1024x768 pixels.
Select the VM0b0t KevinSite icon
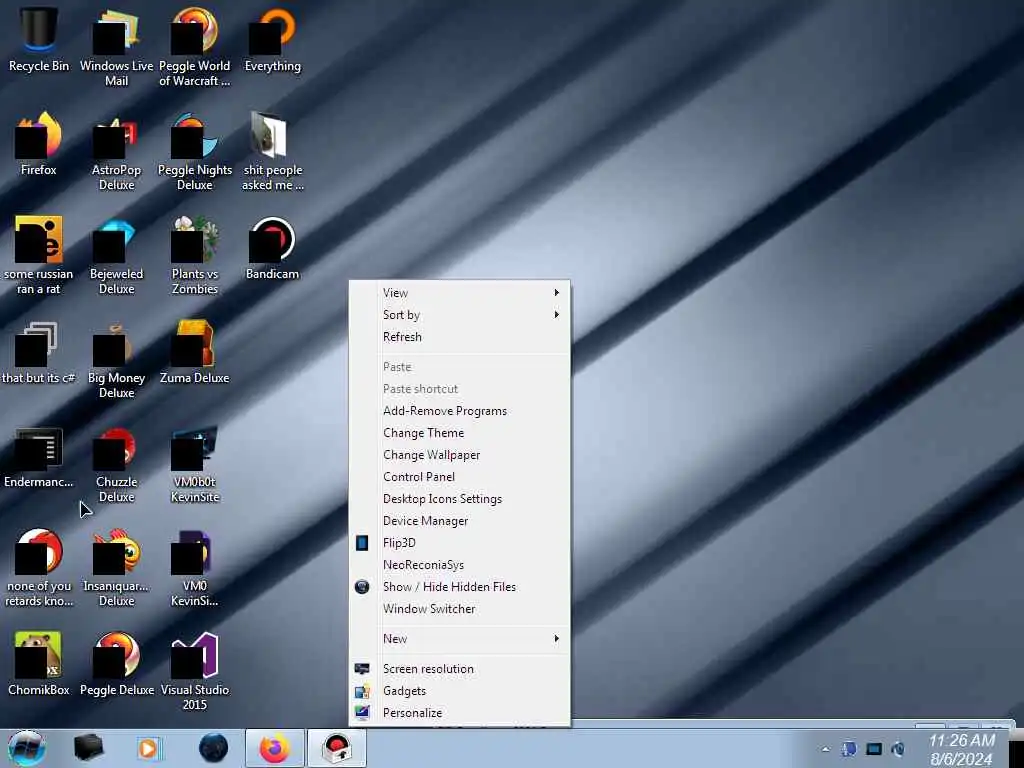[195, 463]
